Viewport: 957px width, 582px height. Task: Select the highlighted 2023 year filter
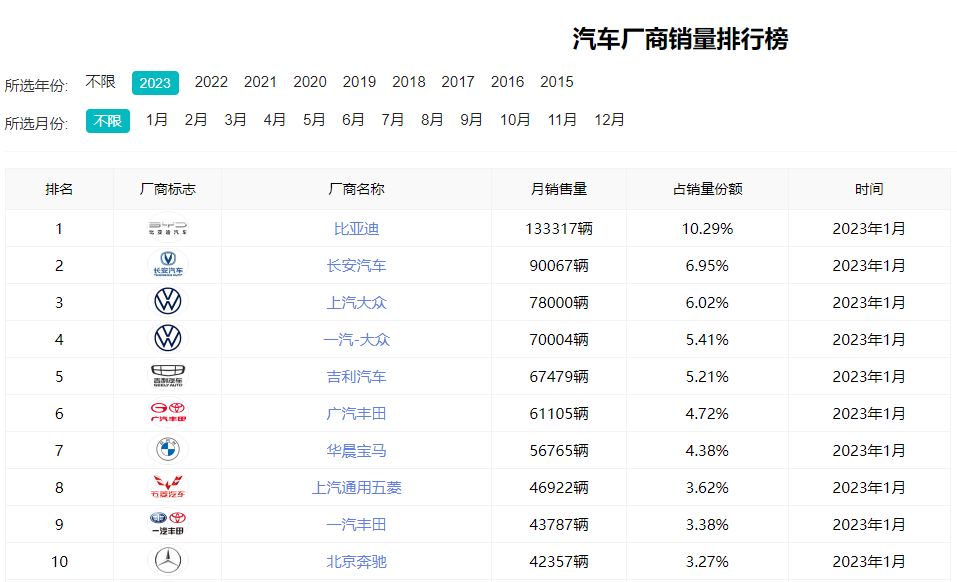coord(155,83)
